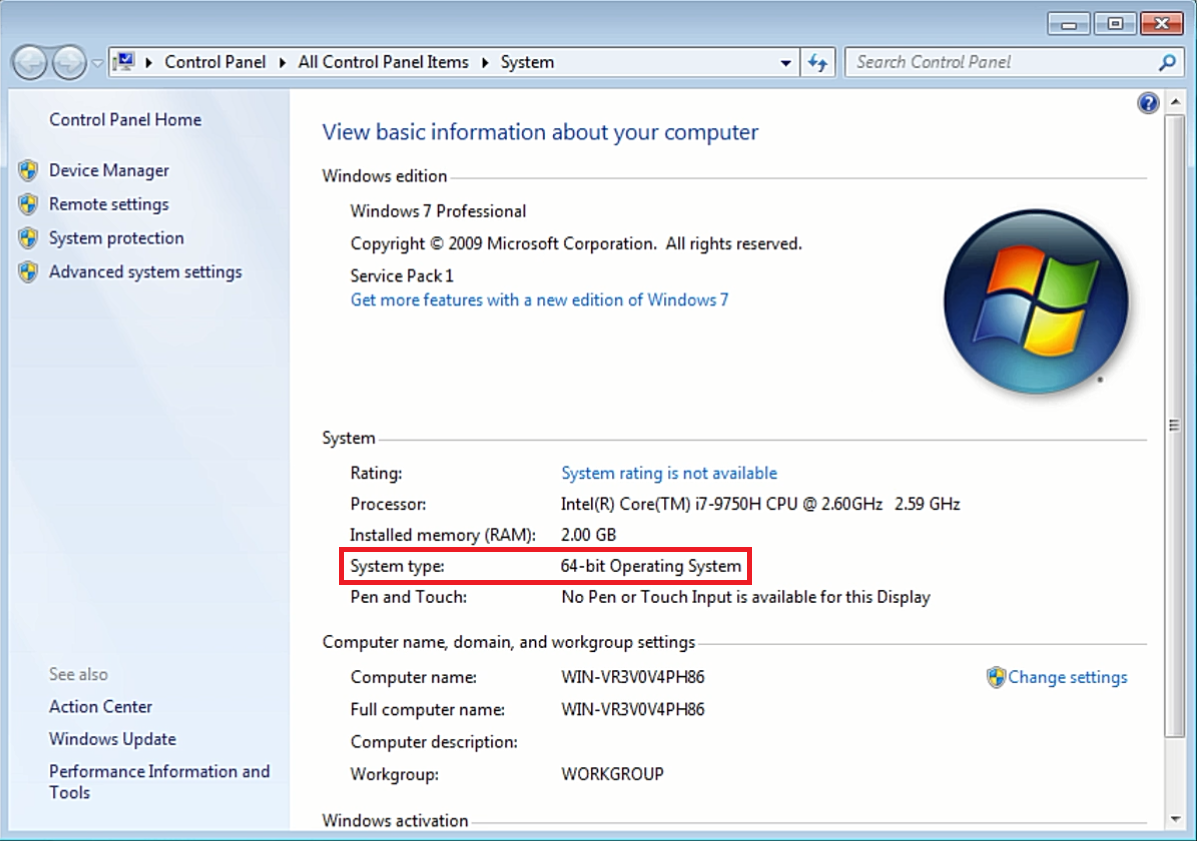
Task: Click the Service Pack 1 text
Action: 402,276
